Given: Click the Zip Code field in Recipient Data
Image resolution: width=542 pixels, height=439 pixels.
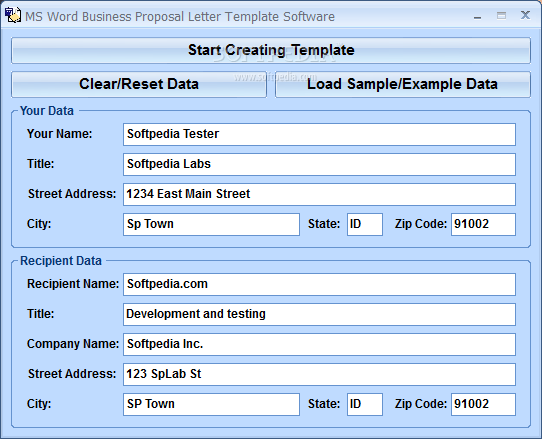Looking at the screenshot, I should tap(483, 404).
